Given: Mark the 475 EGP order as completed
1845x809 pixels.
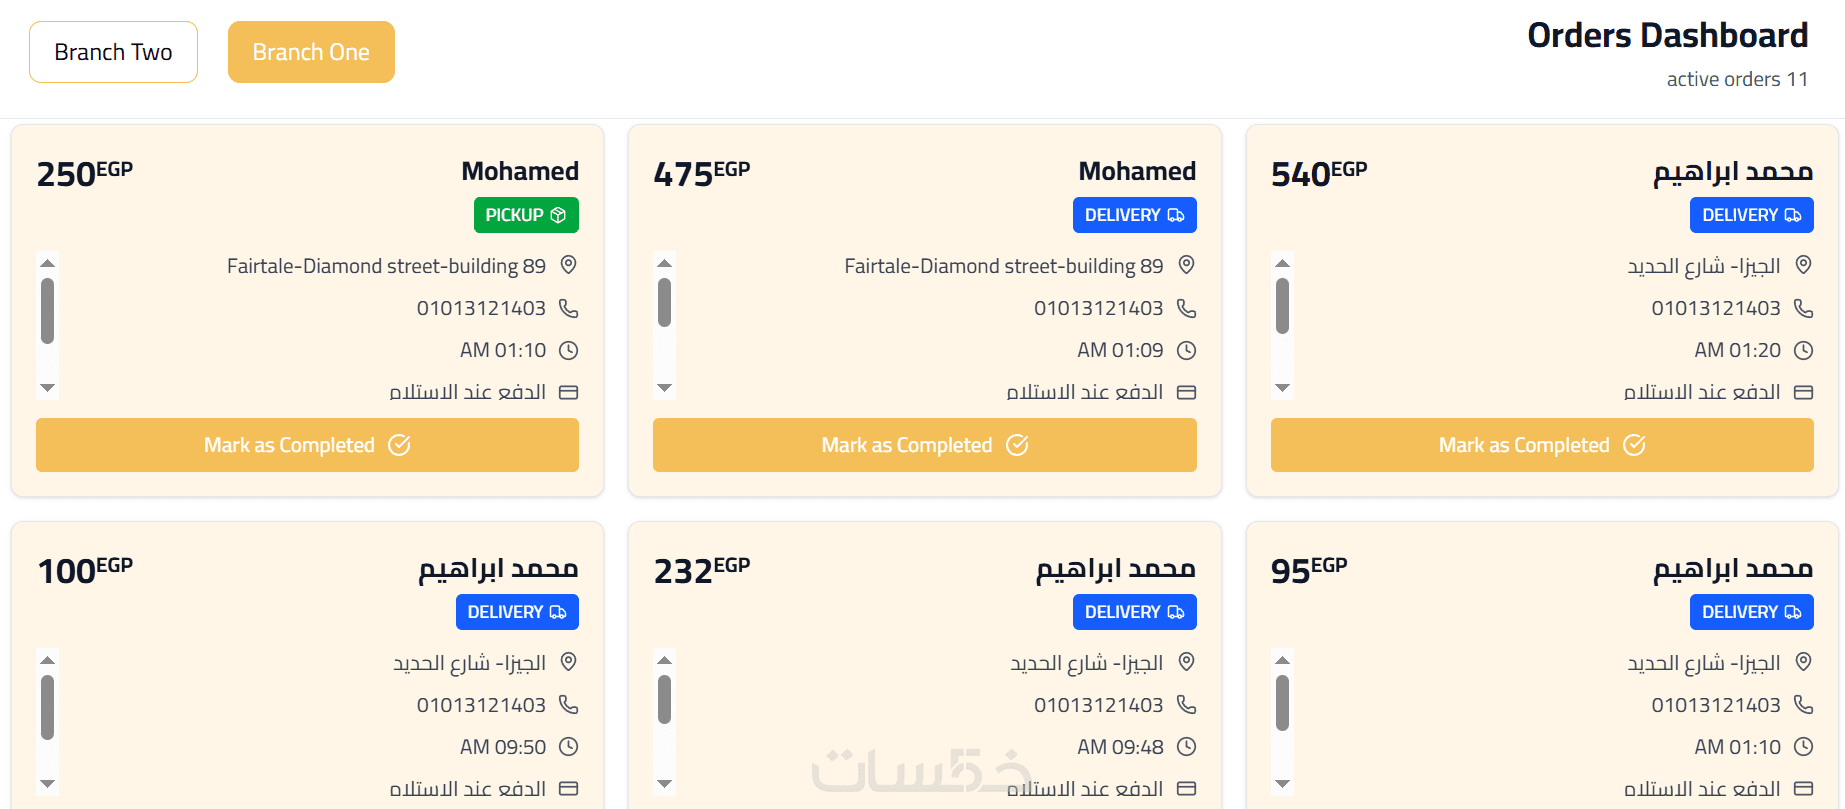Looking at the screenshot, I should (924, 445).
